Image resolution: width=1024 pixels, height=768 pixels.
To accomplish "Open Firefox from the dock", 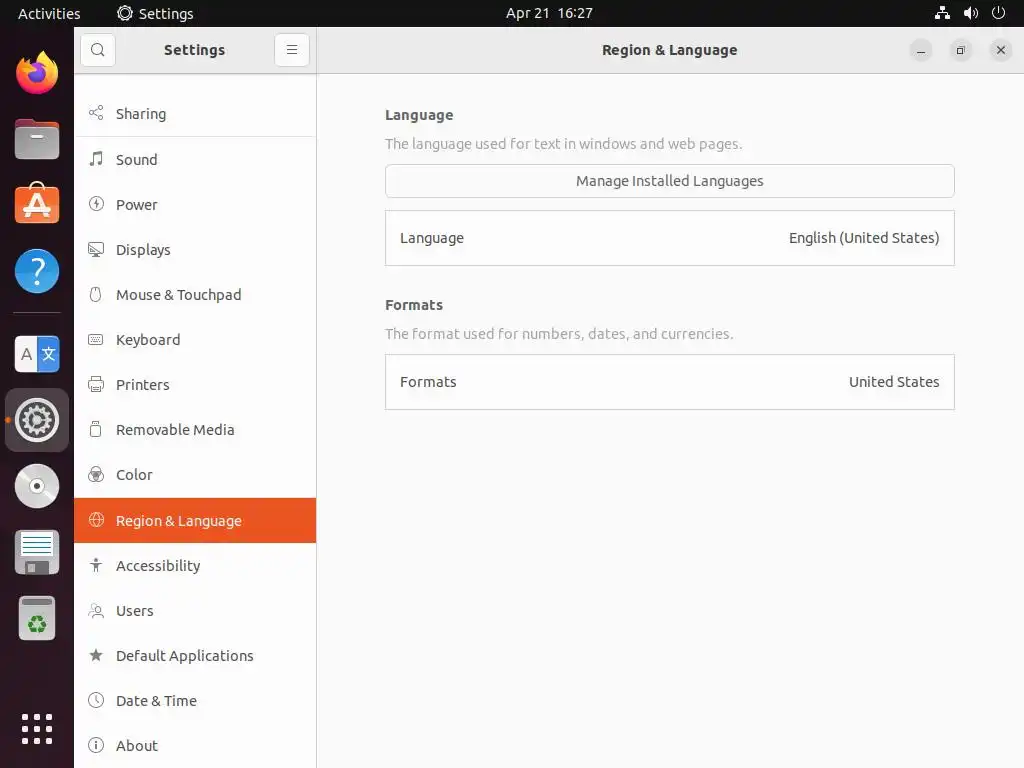I will [x=37, y=73].
